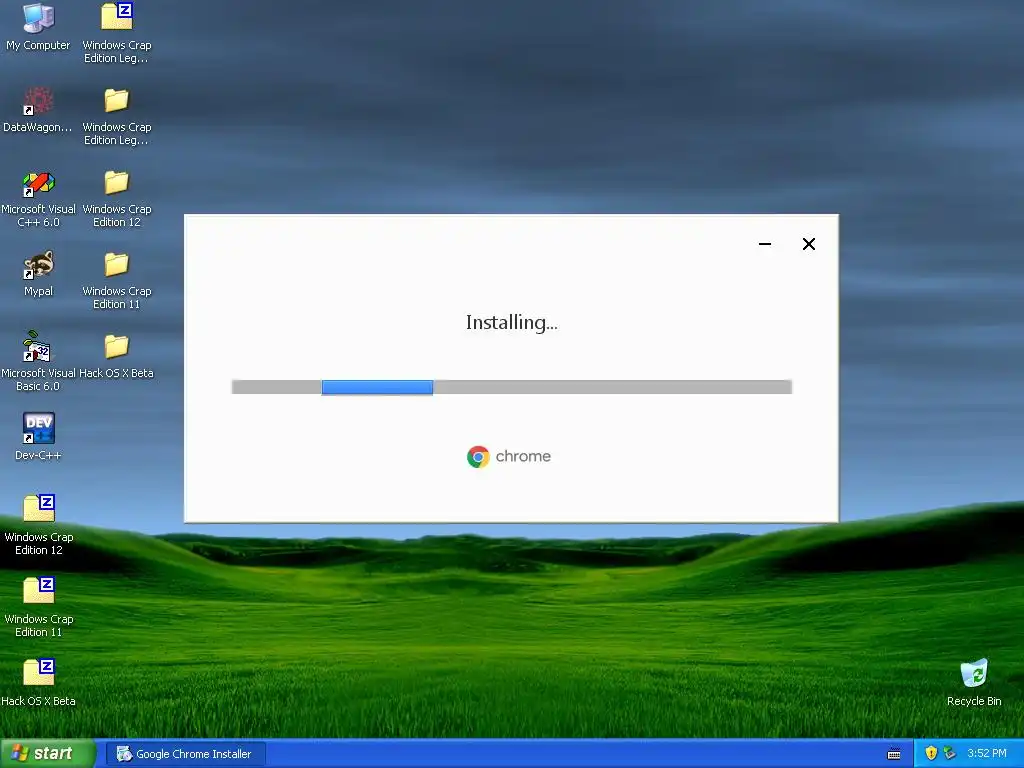Click the security shield tray icon

click(931, 753)
